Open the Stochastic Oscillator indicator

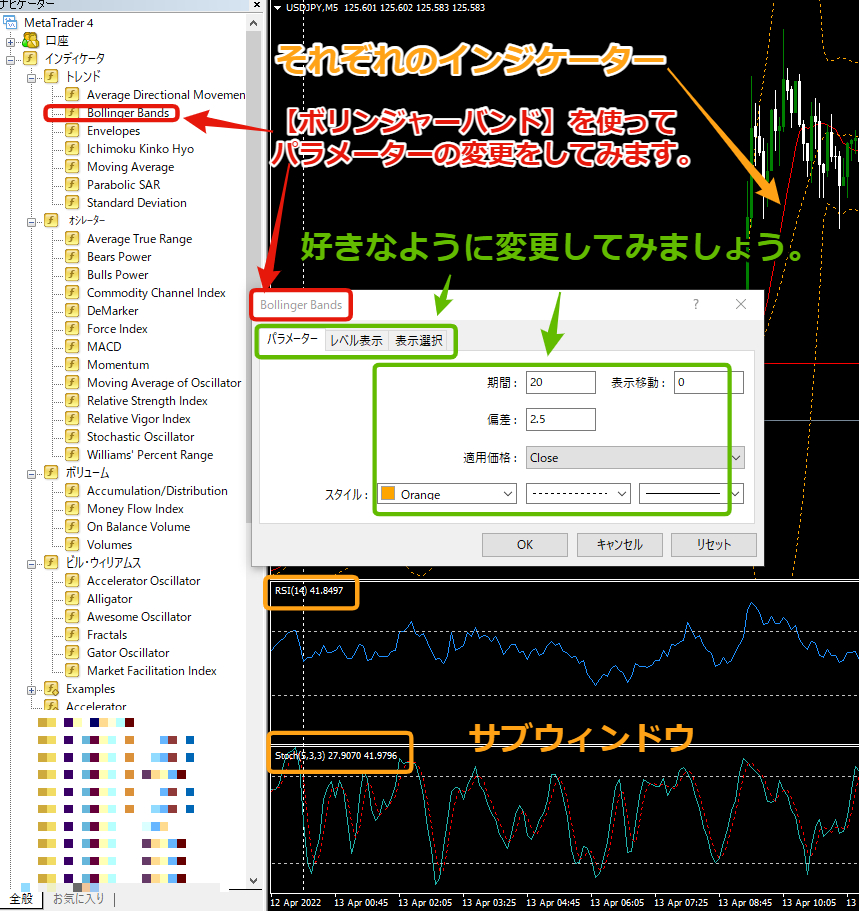tap(138, 436)
